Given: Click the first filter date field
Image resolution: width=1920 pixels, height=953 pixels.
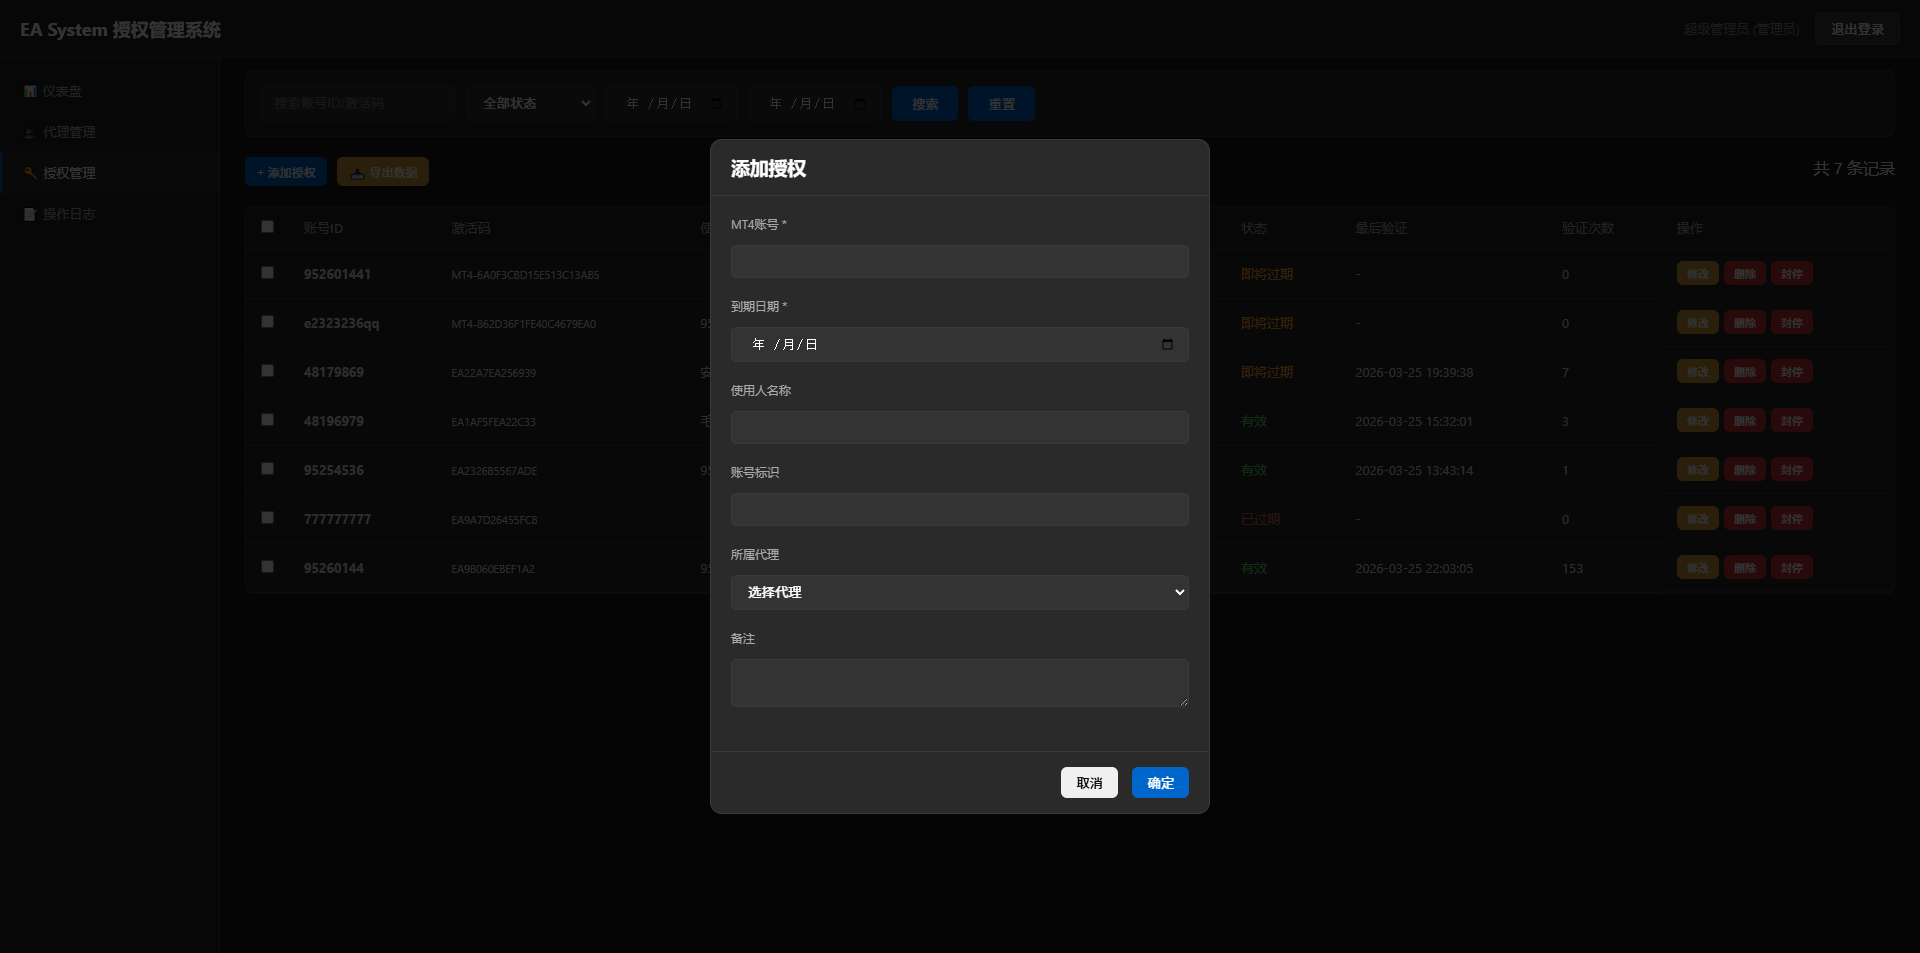Looking at the screenshot, I should pos(672,104).
